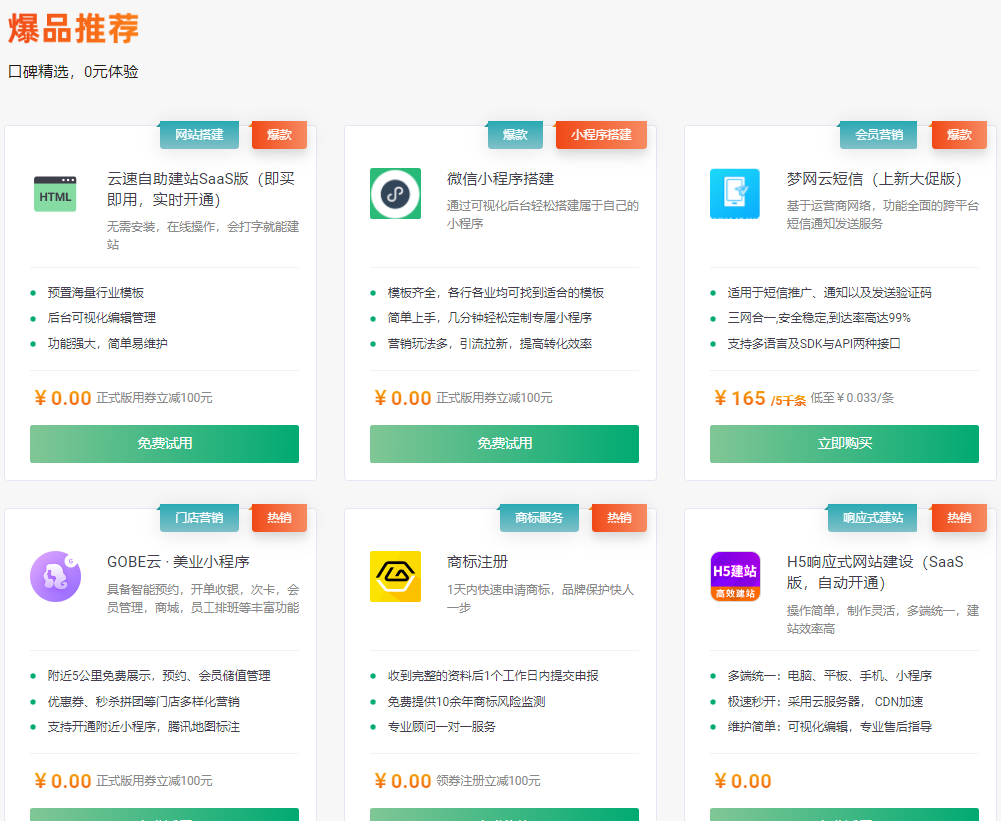This screenshot has width=1001, height=821.
Task: Click 支持多语言及SDK与API bullet
Action: point(814,343)
